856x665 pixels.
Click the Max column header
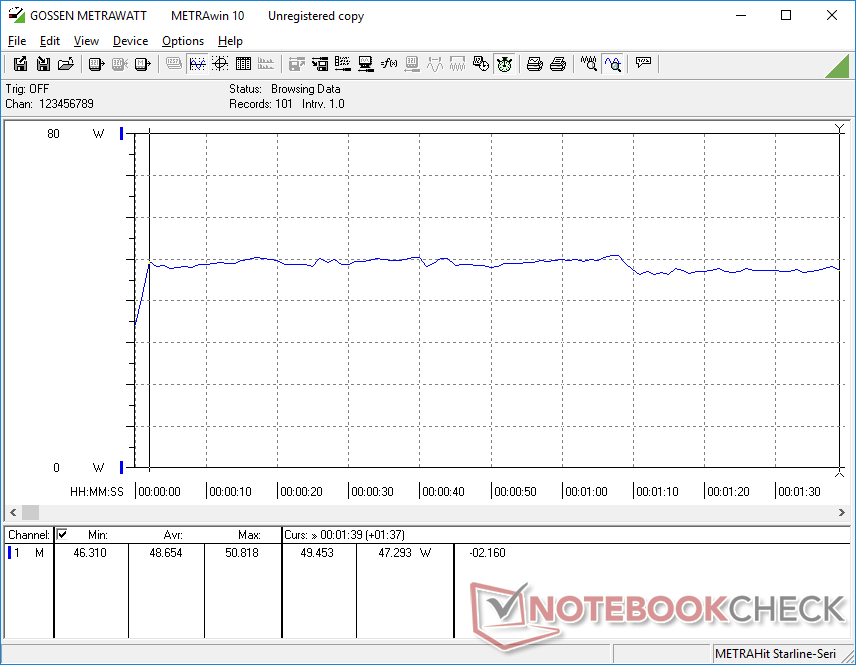[249, 535]
